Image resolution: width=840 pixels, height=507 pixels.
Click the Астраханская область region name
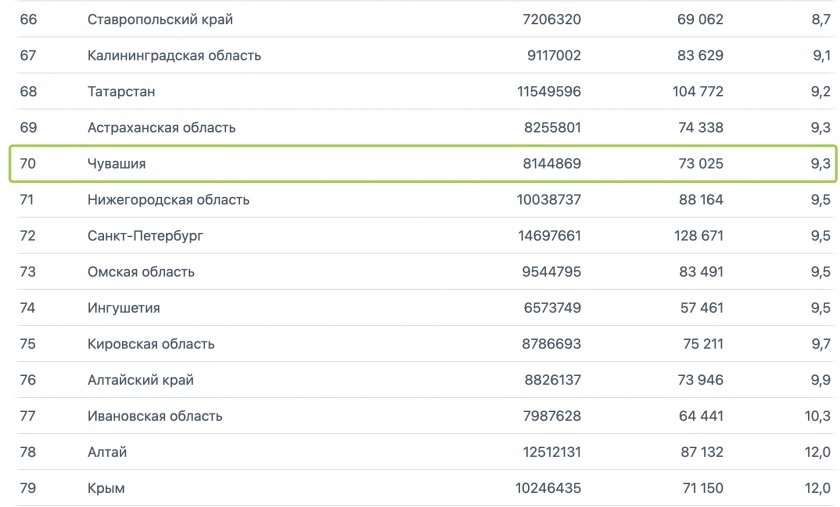(x=161, y=128)
